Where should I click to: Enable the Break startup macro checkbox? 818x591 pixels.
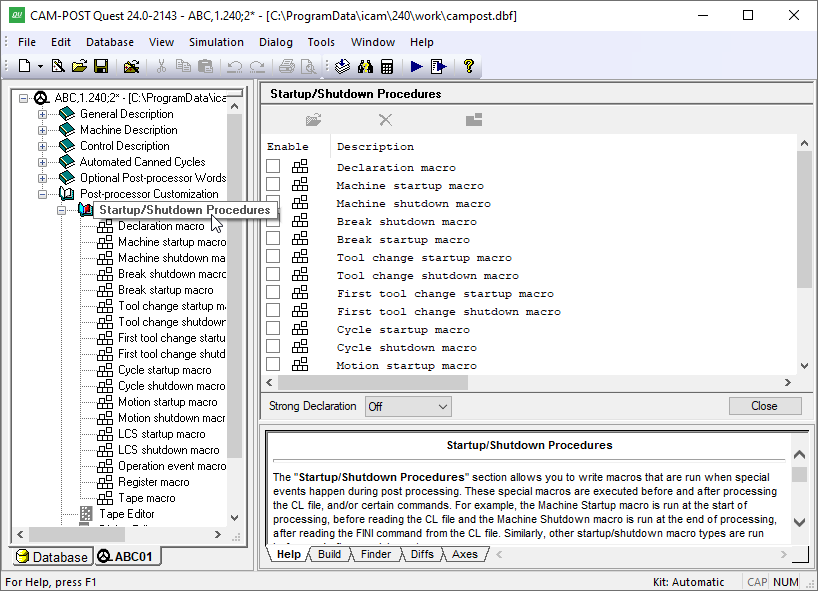(273, 238)
